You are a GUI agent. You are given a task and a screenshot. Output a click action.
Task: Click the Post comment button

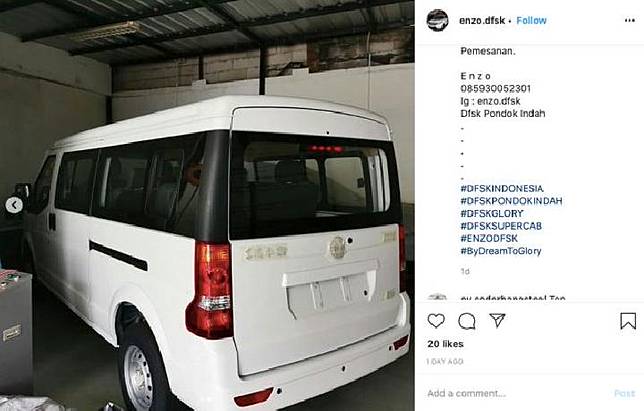point(624,393)
